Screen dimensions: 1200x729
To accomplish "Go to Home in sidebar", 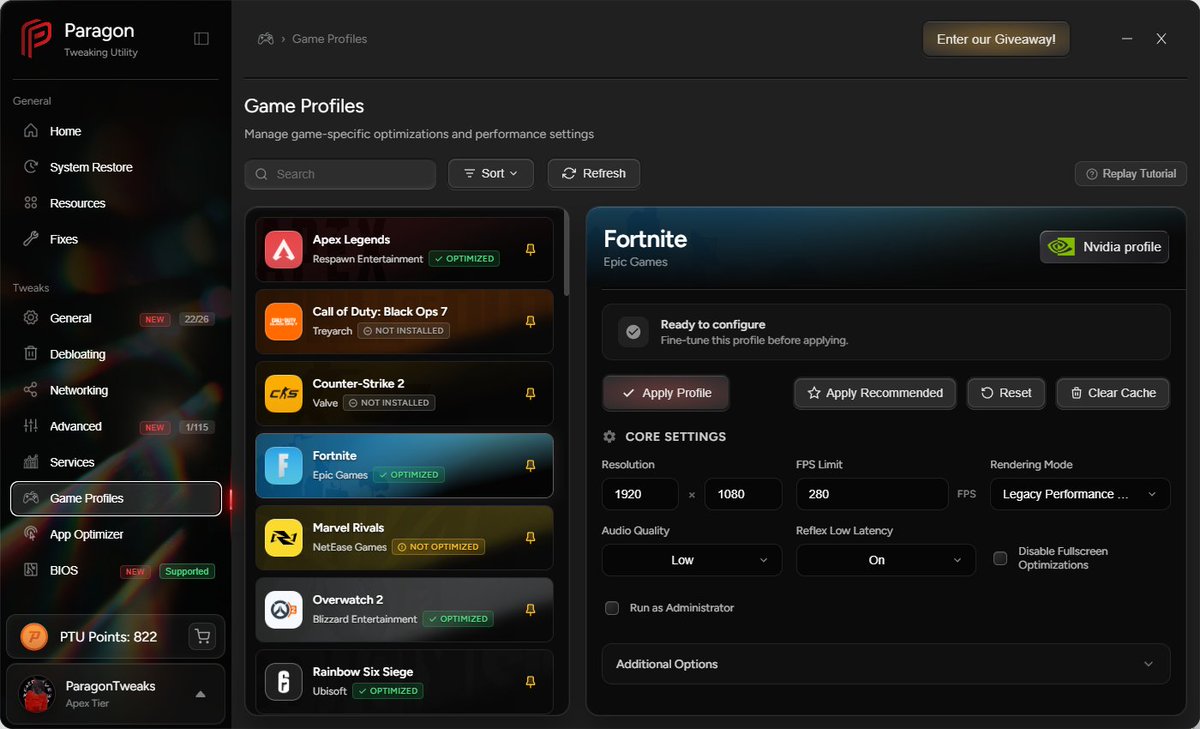I will pos(116,131).
